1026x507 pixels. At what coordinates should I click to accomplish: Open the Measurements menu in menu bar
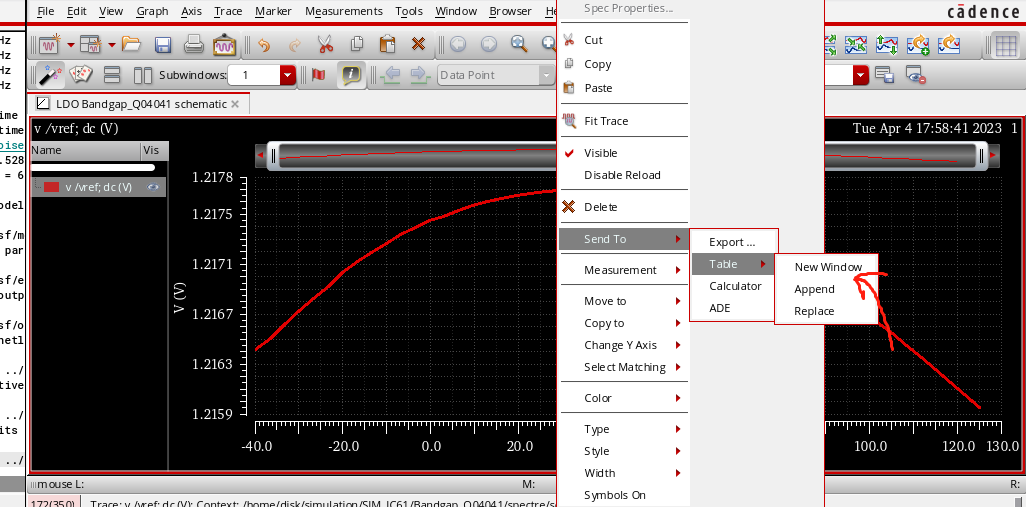pos(343,11)
